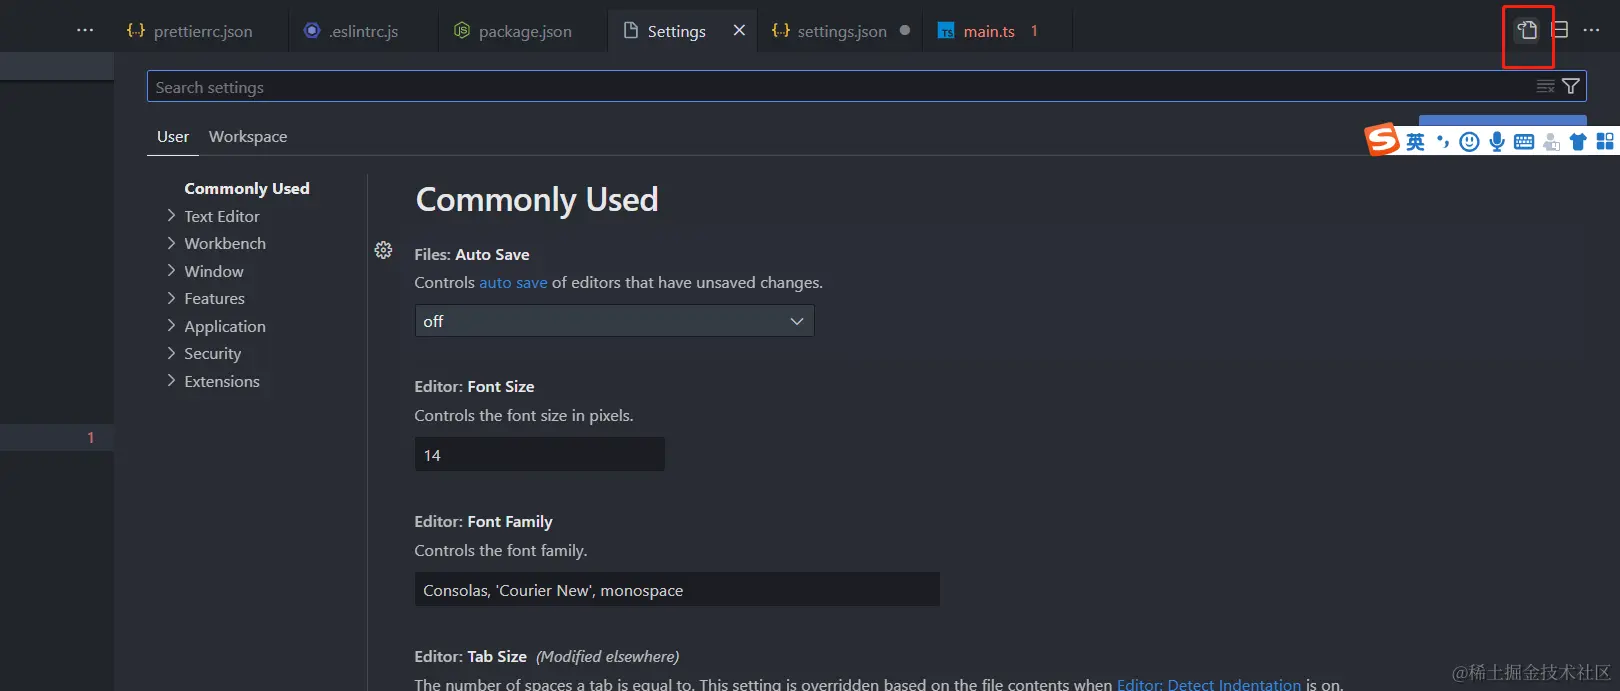
Task: Click the 'Editor: Font Family' setting title
Action: pyautogui.click(x=483, y=522)
